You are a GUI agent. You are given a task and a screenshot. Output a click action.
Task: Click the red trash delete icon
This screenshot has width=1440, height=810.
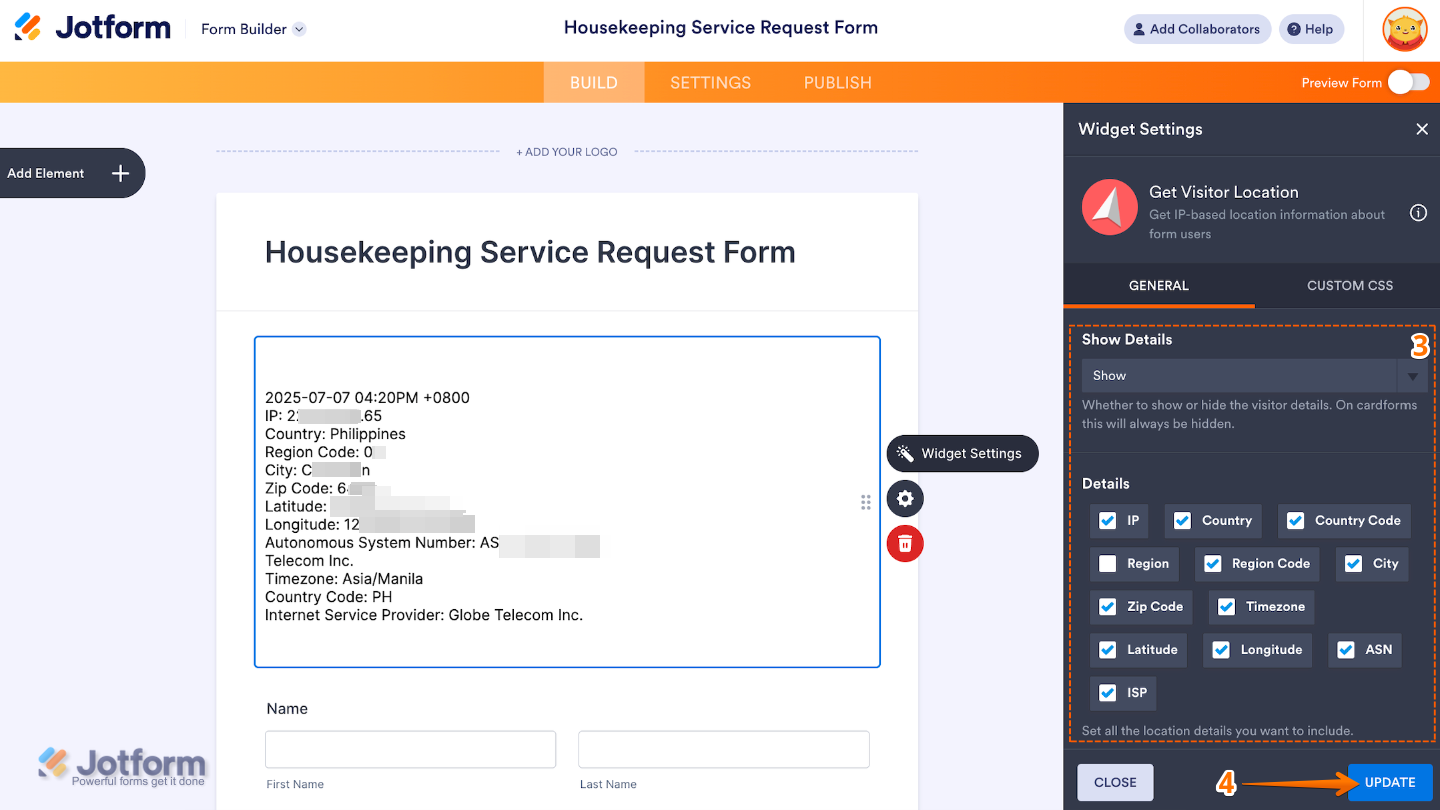905,543
